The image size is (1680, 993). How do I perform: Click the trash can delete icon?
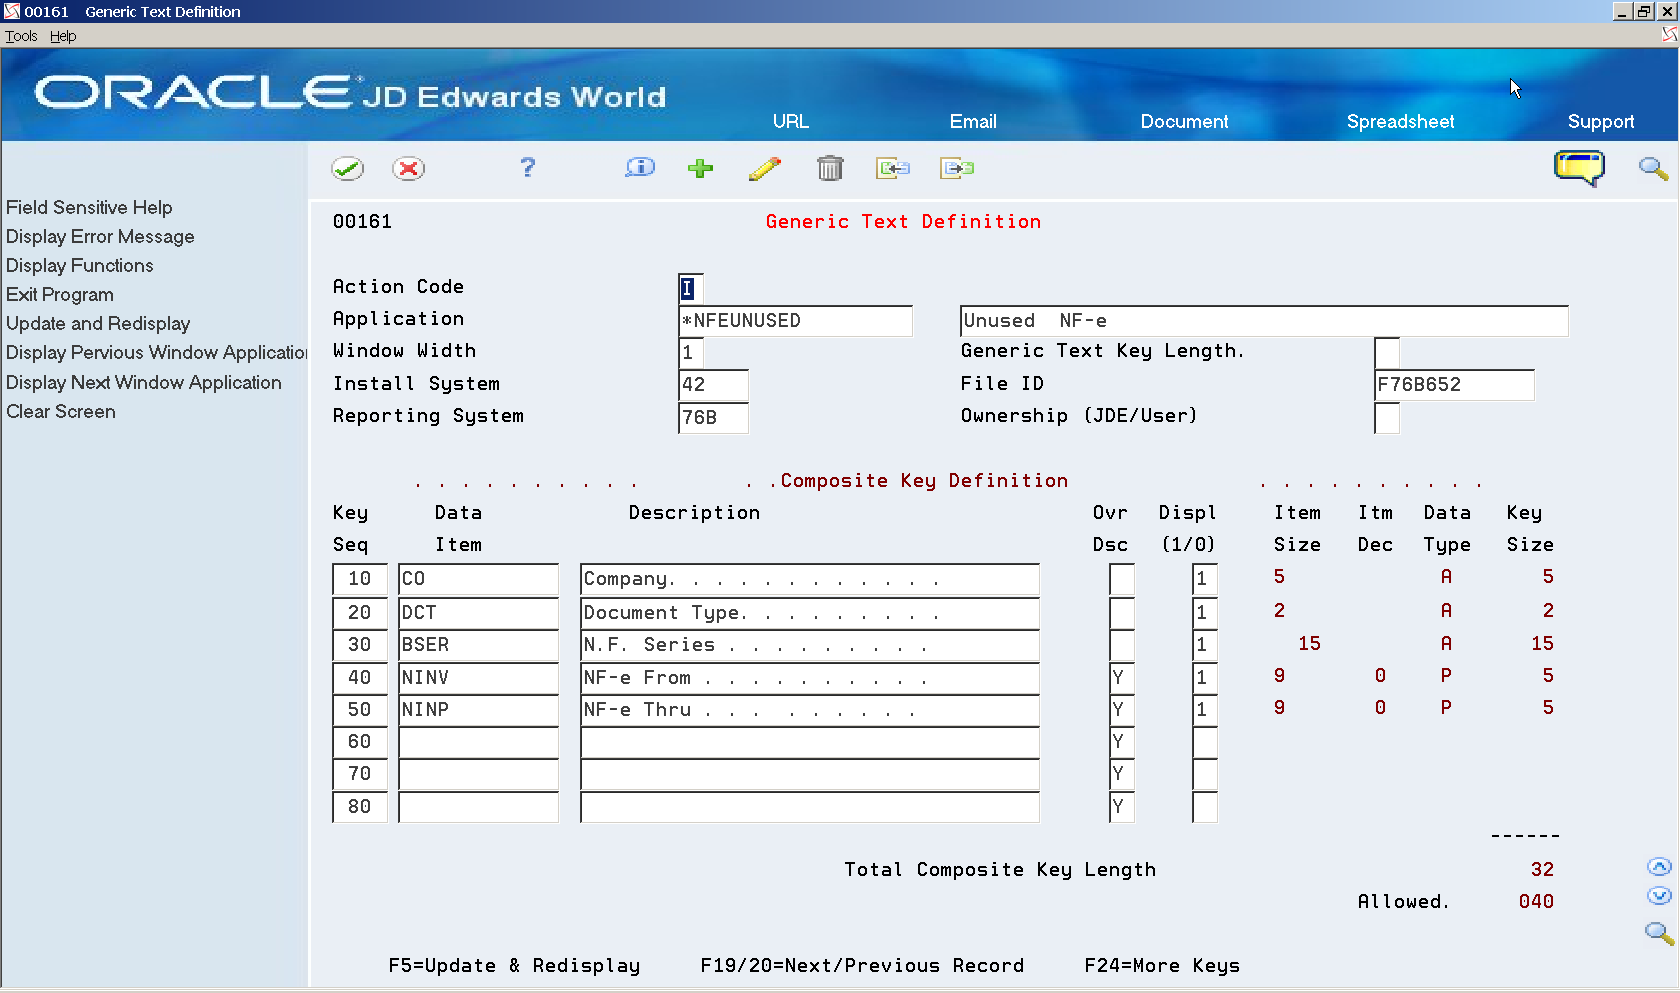tap(830, 168)
